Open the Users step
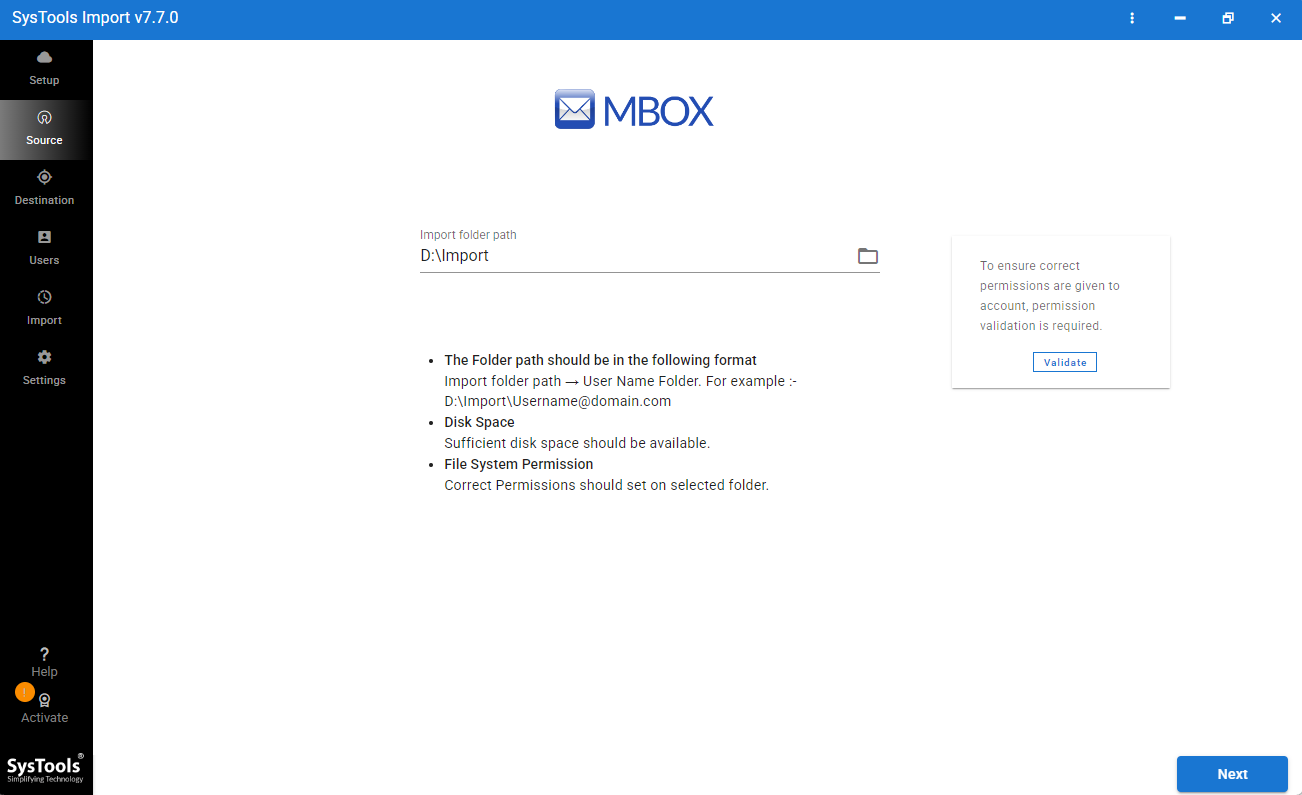 44,248
